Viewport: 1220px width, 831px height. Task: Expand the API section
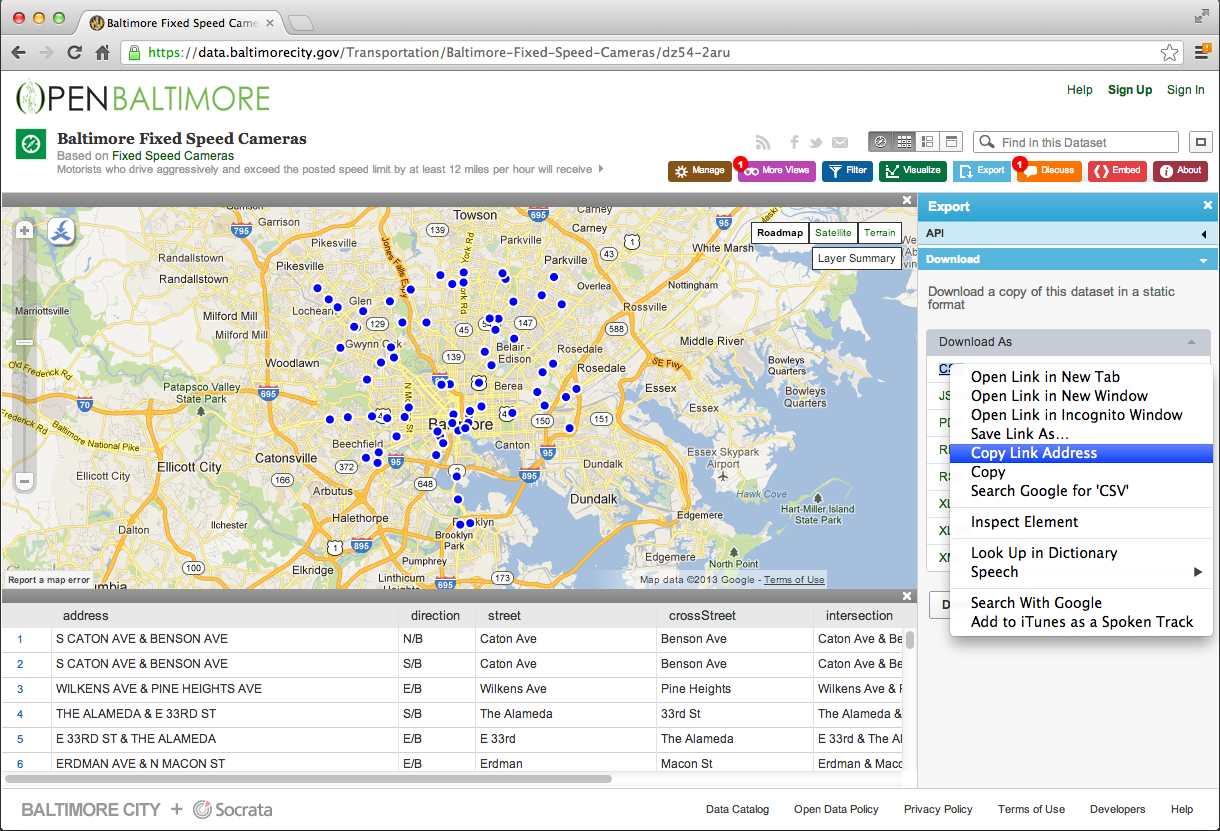1067,233
